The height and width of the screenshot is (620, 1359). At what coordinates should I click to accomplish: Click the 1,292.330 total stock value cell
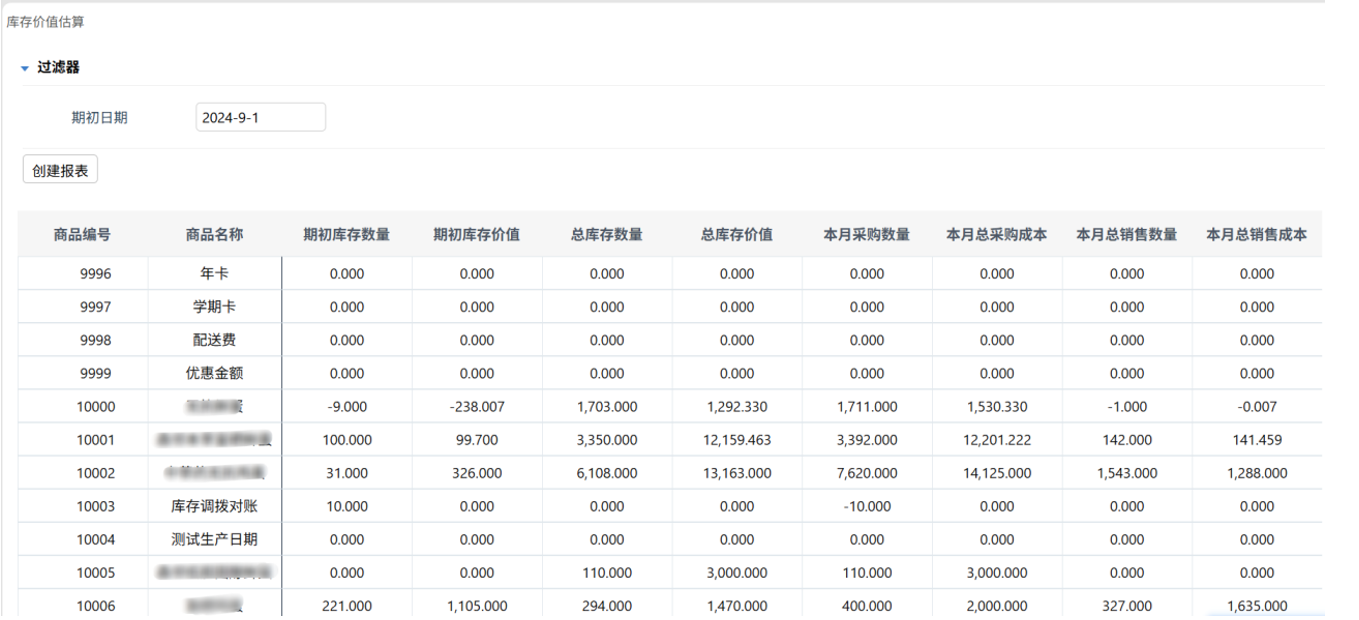(737, 406)
